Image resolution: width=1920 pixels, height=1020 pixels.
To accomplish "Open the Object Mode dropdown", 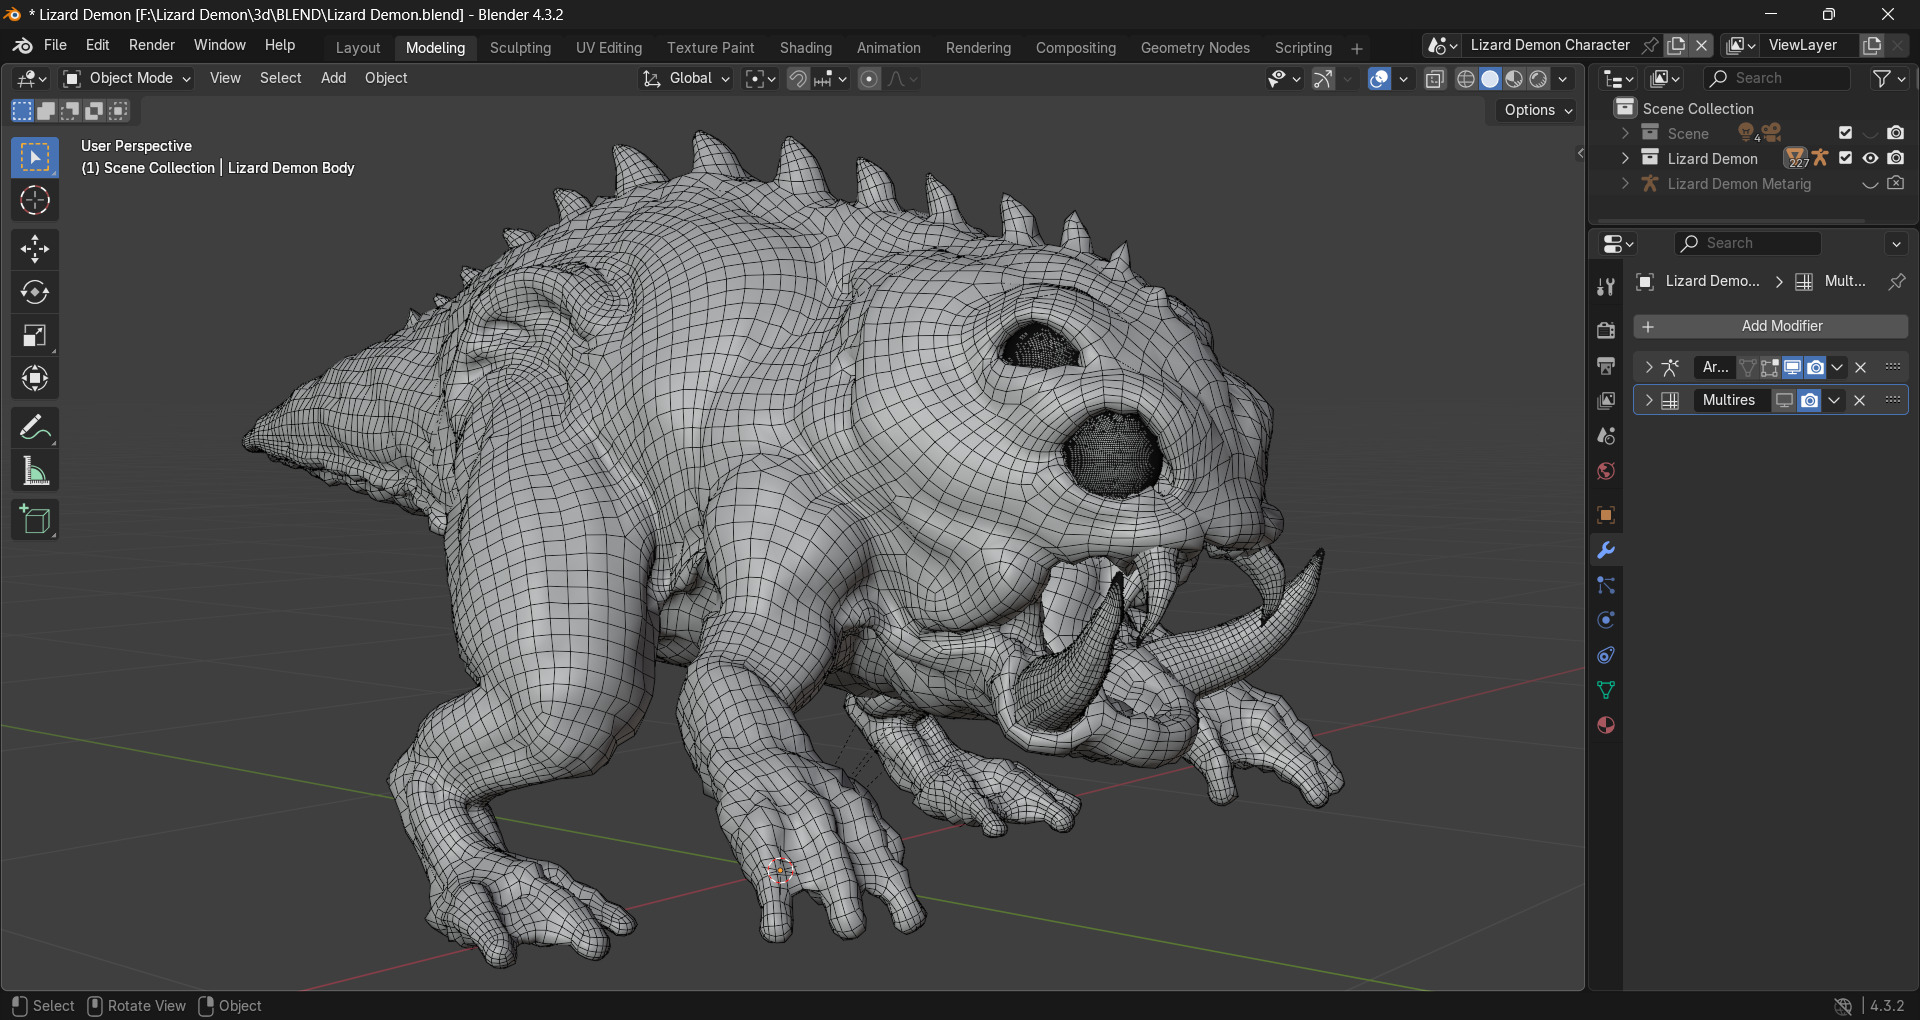I will coord(127,78).
